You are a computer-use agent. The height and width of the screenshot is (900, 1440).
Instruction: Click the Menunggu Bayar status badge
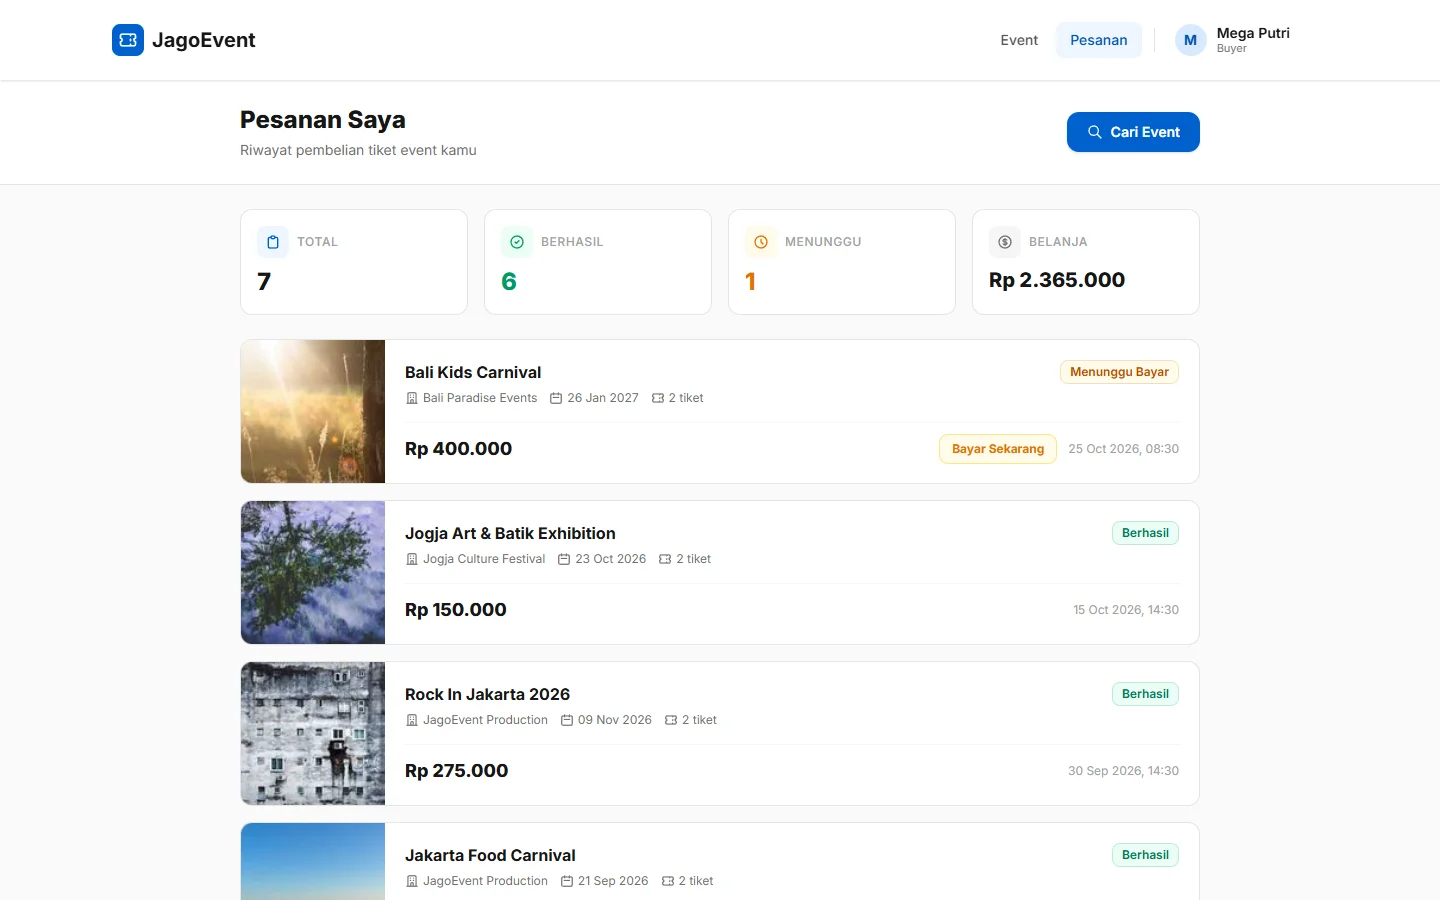coord(1119,372)
